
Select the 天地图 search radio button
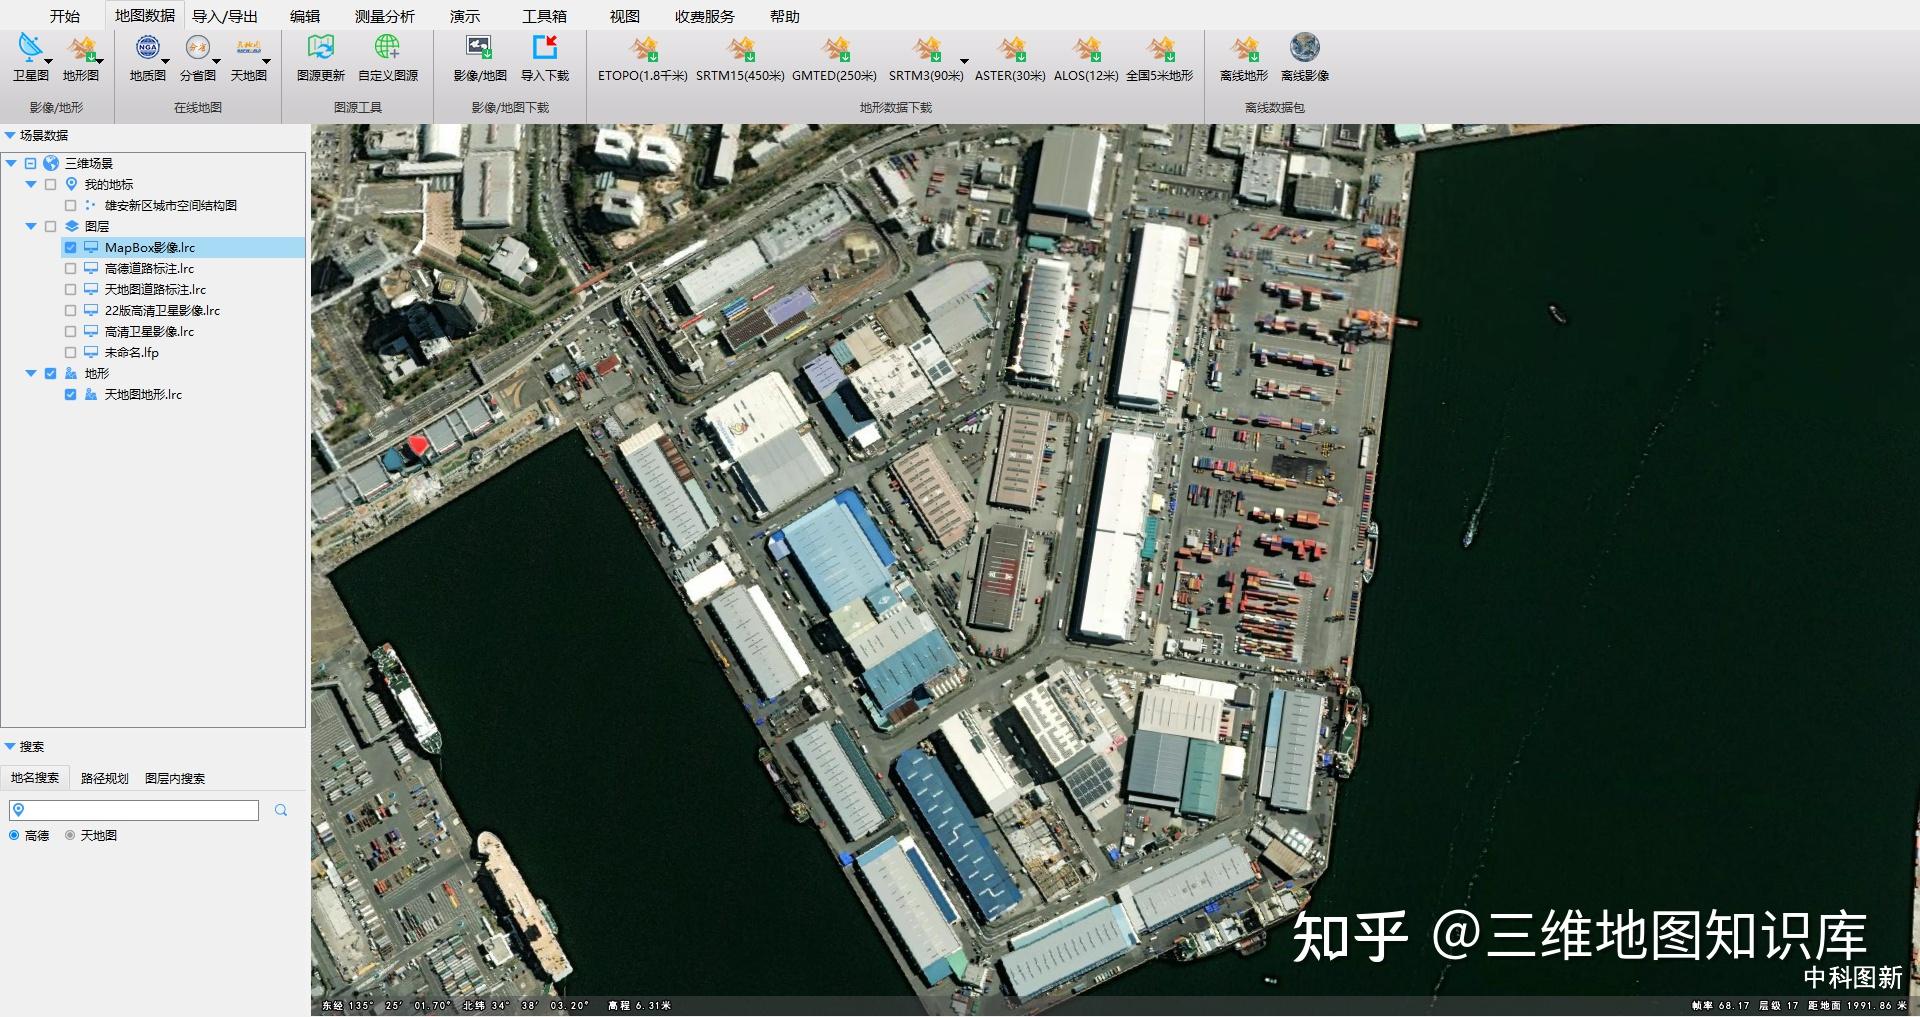point(70,836)
